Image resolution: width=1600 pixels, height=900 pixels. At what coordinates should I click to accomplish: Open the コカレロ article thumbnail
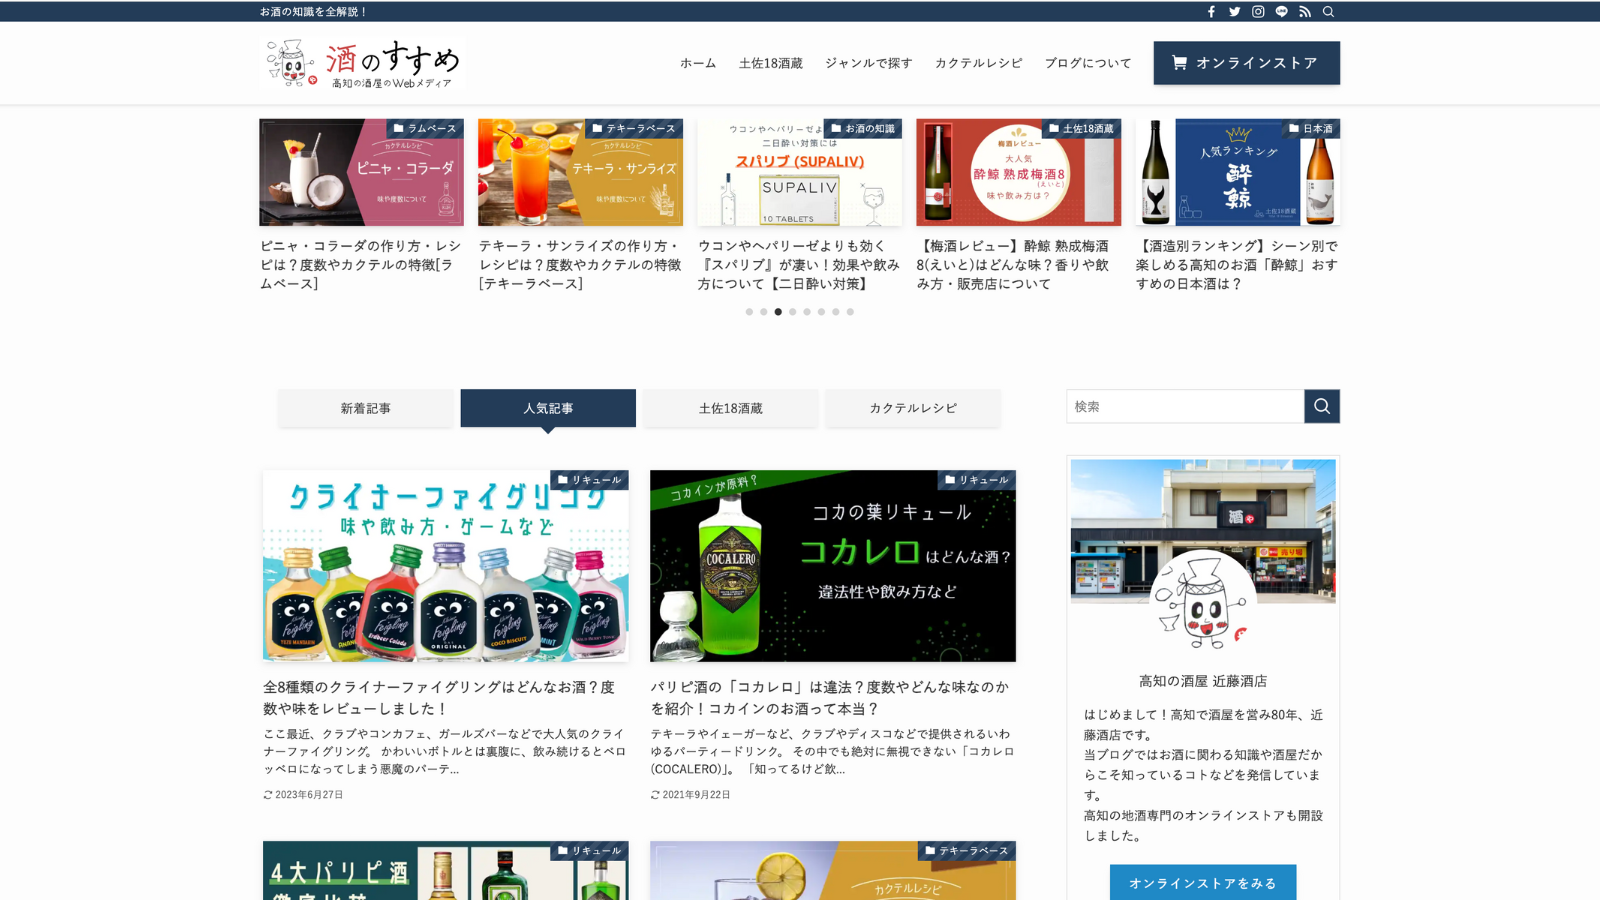(832, 566)
